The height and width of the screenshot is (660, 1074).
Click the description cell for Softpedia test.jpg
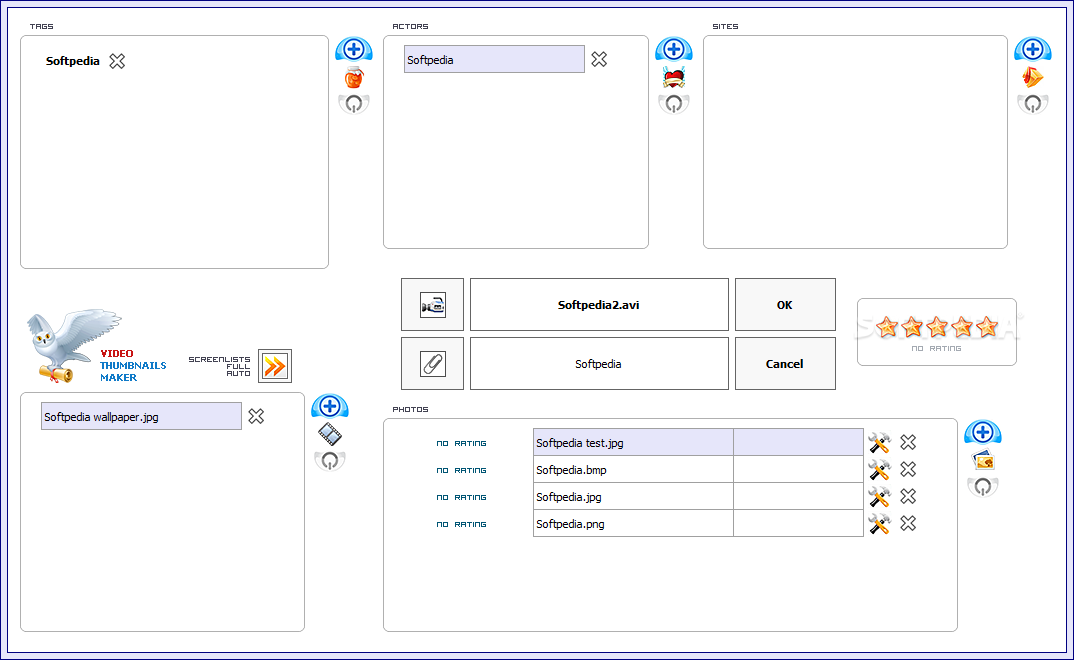(798, 442)
